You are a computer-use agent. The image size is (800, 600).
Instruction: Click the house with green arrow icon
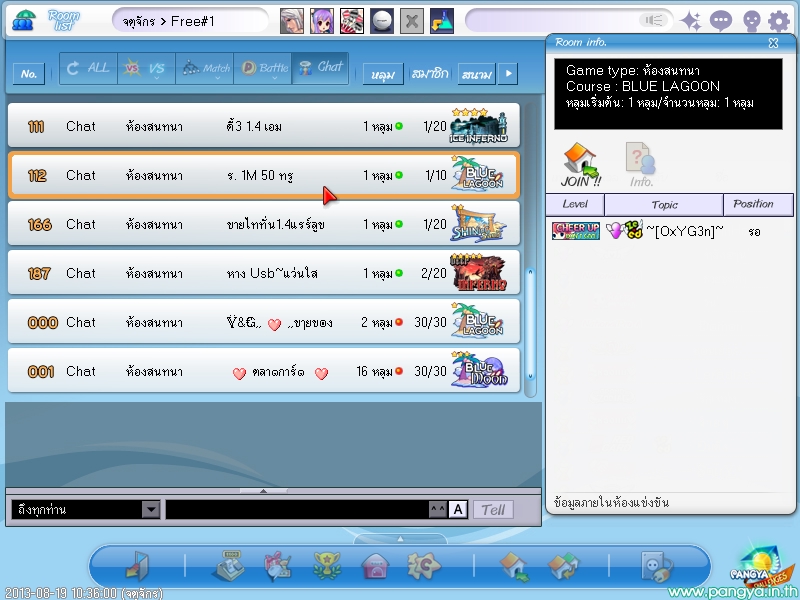[514, 566]
